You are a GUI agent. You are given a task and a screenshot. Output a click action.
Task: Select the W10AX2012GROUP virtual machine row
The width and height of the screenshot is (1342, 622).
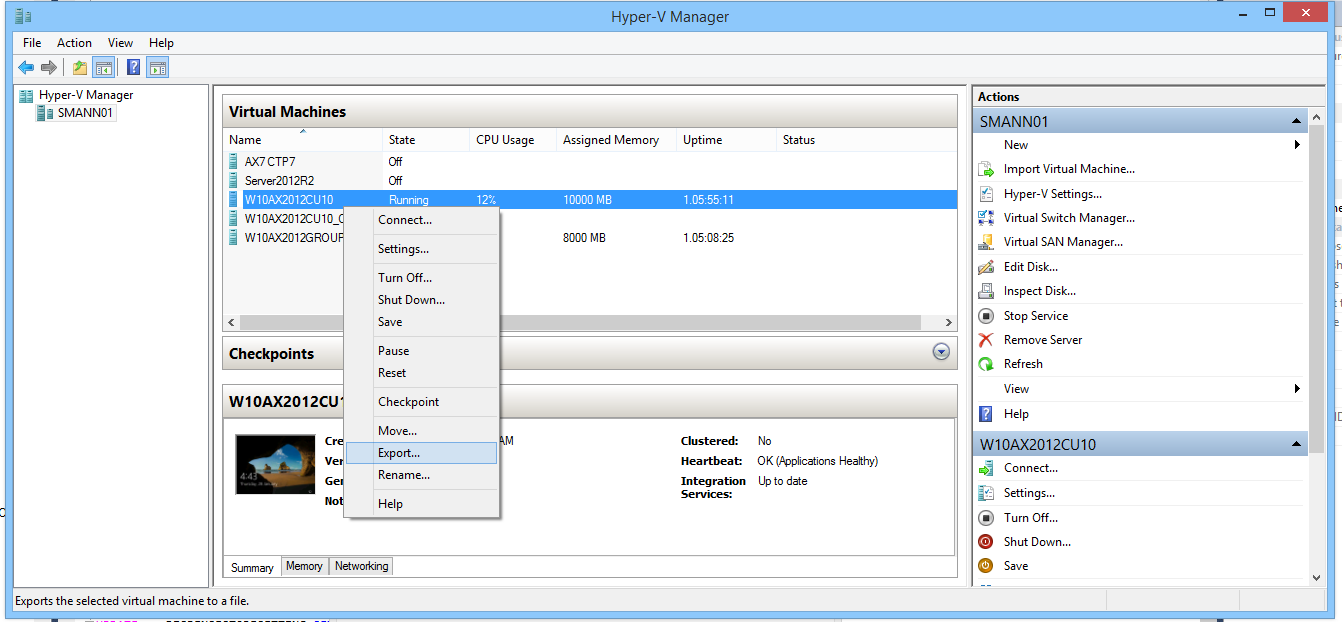tap(590, 238)
